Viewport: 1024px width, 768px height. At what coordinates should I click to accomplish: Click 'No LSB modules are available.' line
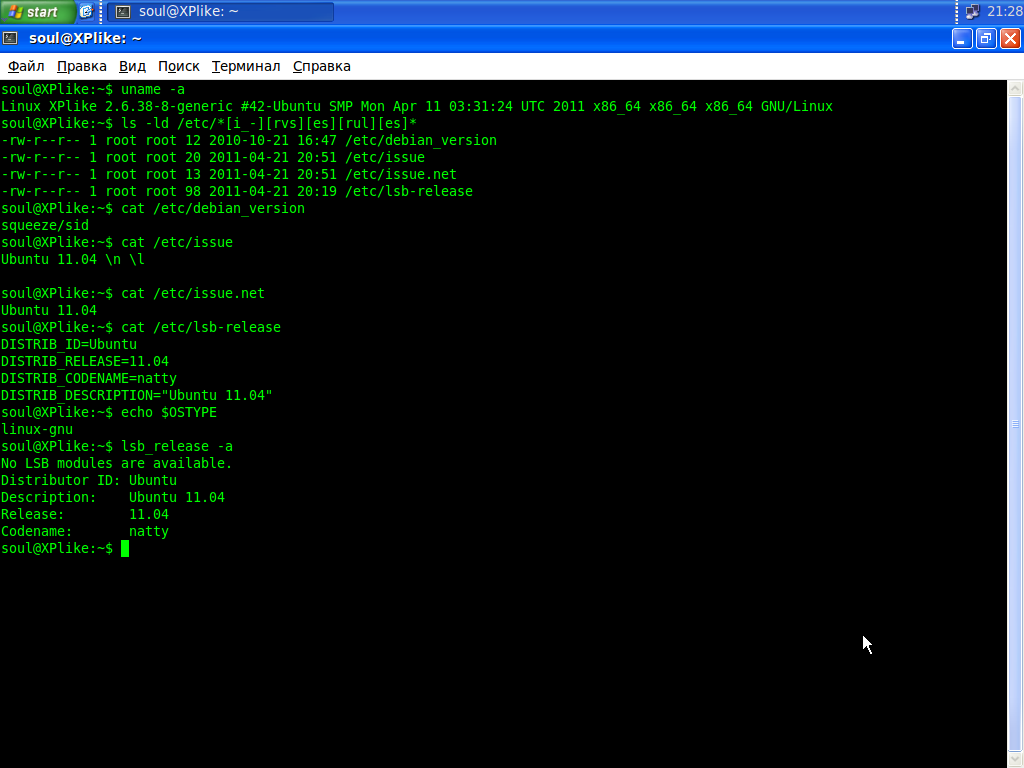pyautogui.click(x=117, y=463)
